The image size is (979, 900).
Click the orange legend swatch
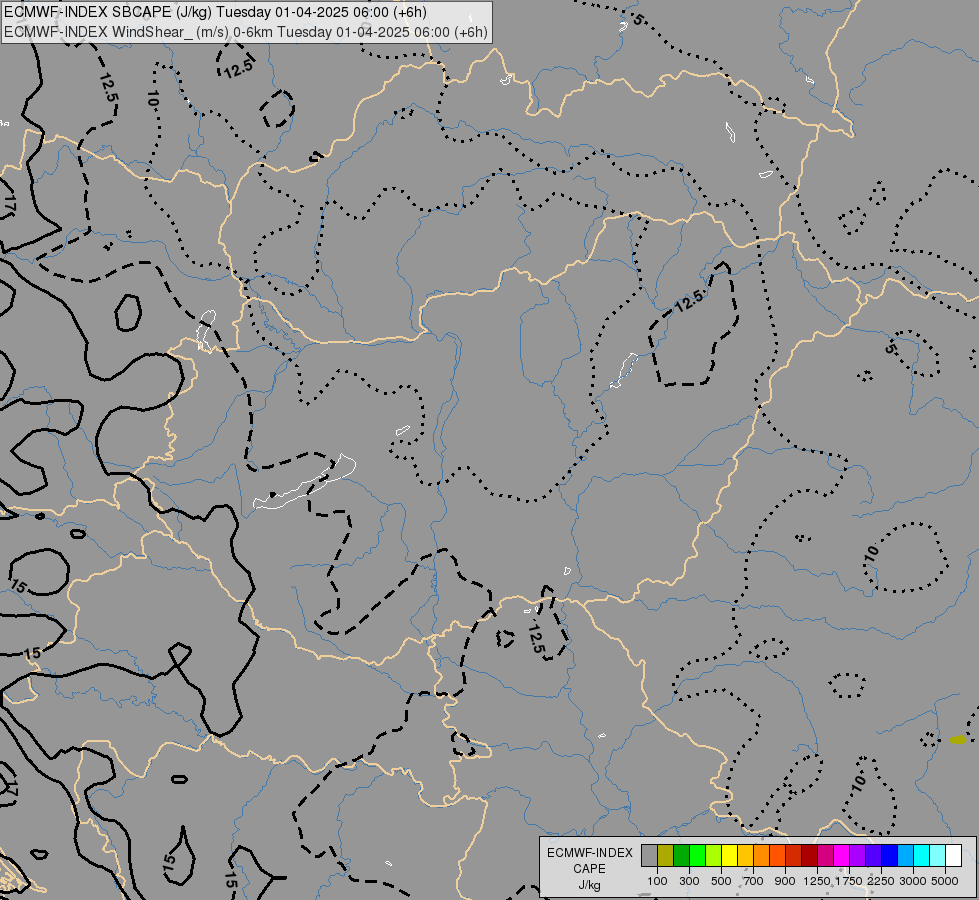pyautogui.click(x=762, y=856)
